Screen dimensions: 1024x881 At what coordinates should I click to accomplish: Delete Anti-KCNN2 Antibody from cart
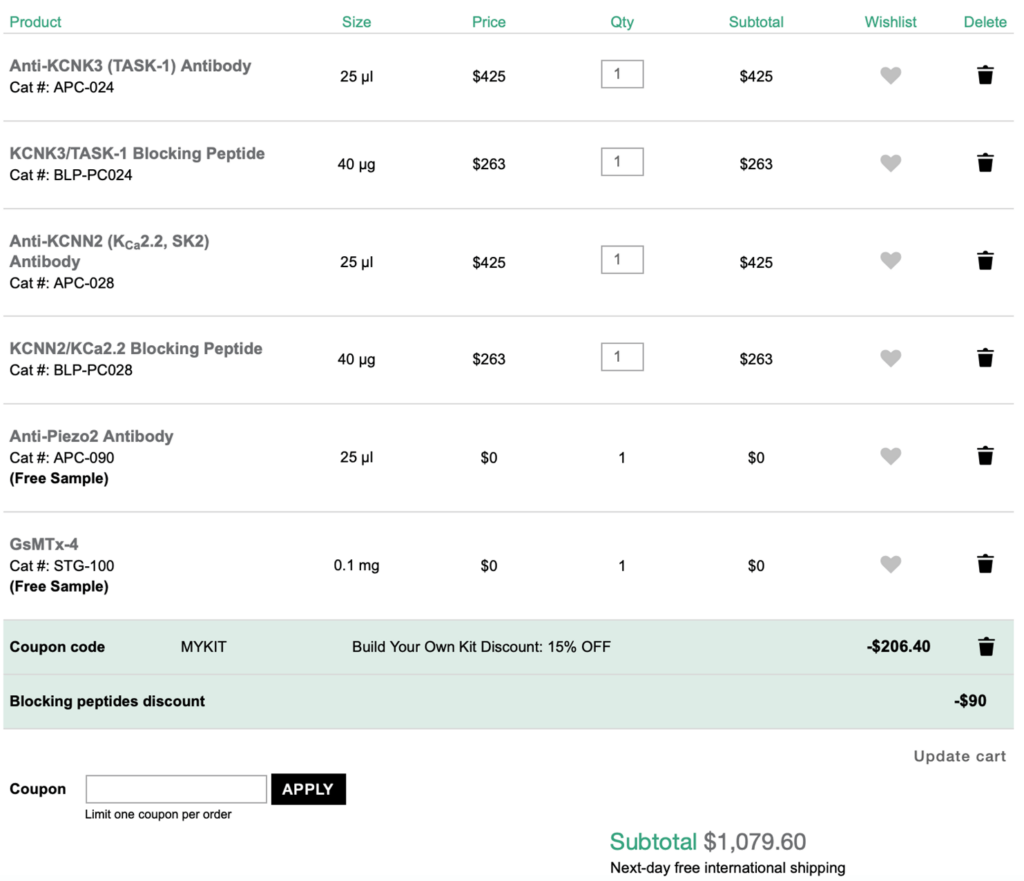click(x=985, y=261)
